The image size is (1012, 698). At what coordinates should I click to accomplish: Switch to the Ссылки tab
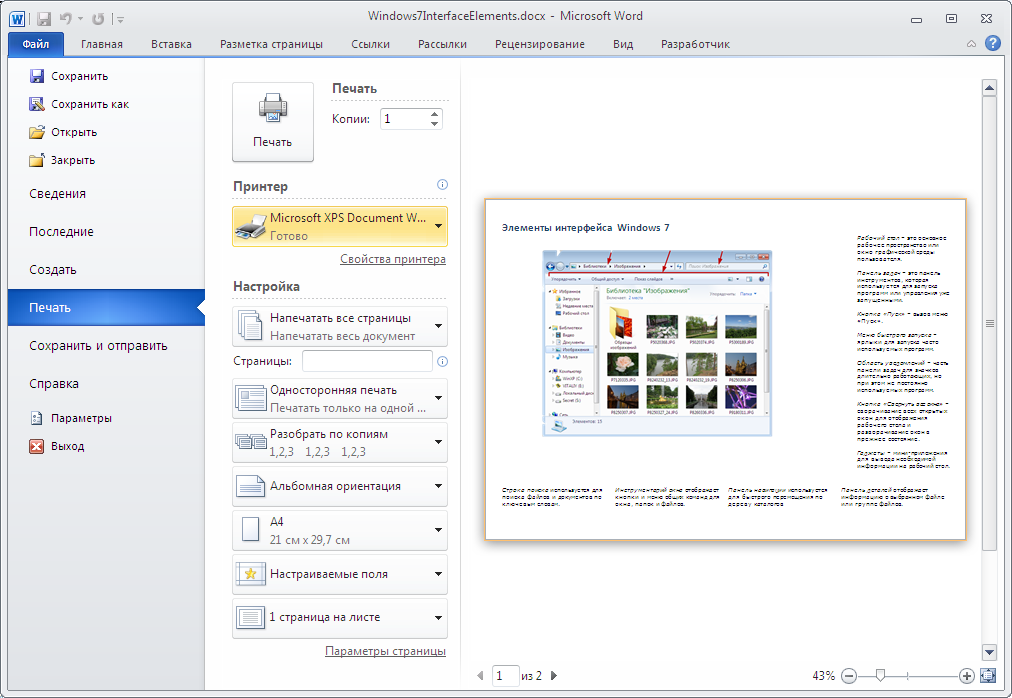tap(370, 44)
